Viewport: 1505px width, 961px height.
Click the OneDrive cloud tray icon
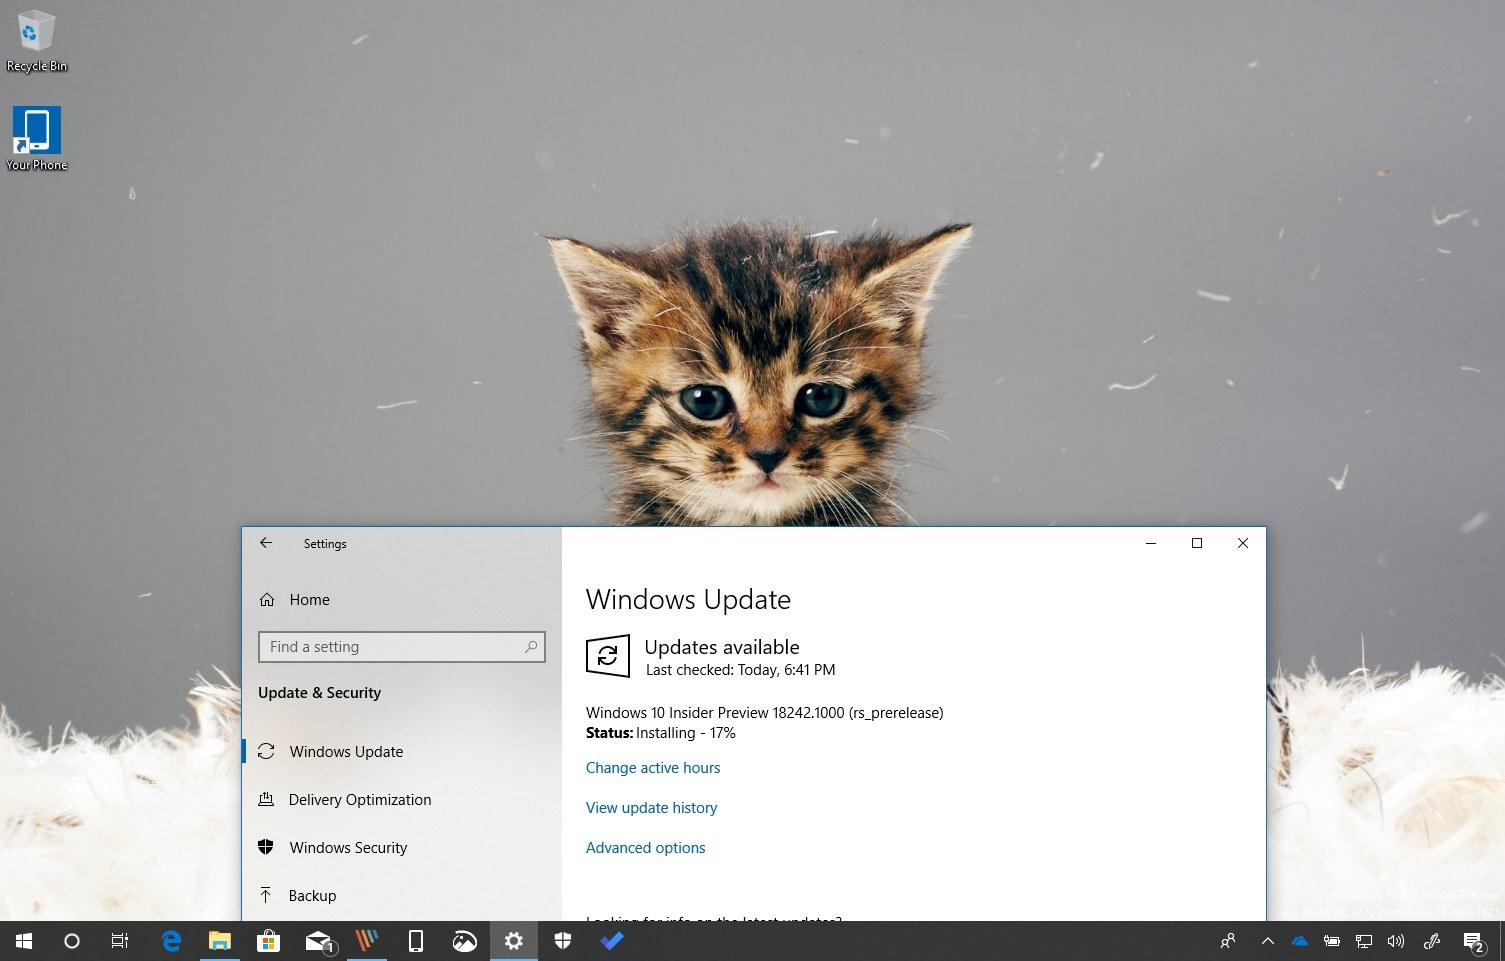(x=1300, y=941)
